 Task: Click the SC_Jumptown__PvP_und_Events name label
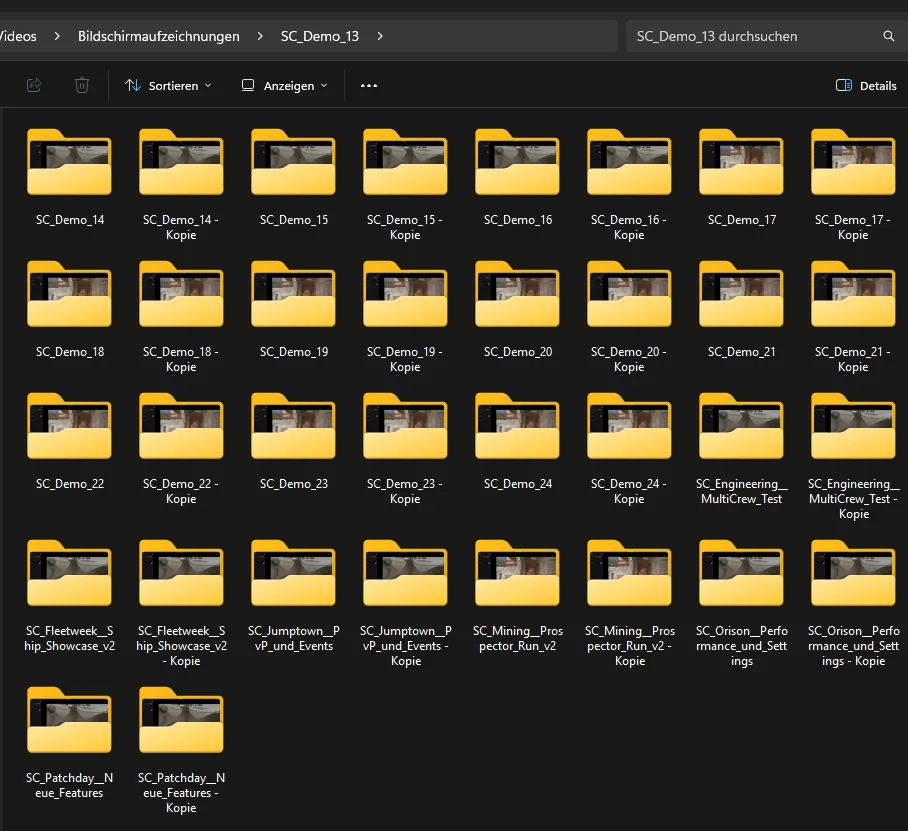(294, 638)
